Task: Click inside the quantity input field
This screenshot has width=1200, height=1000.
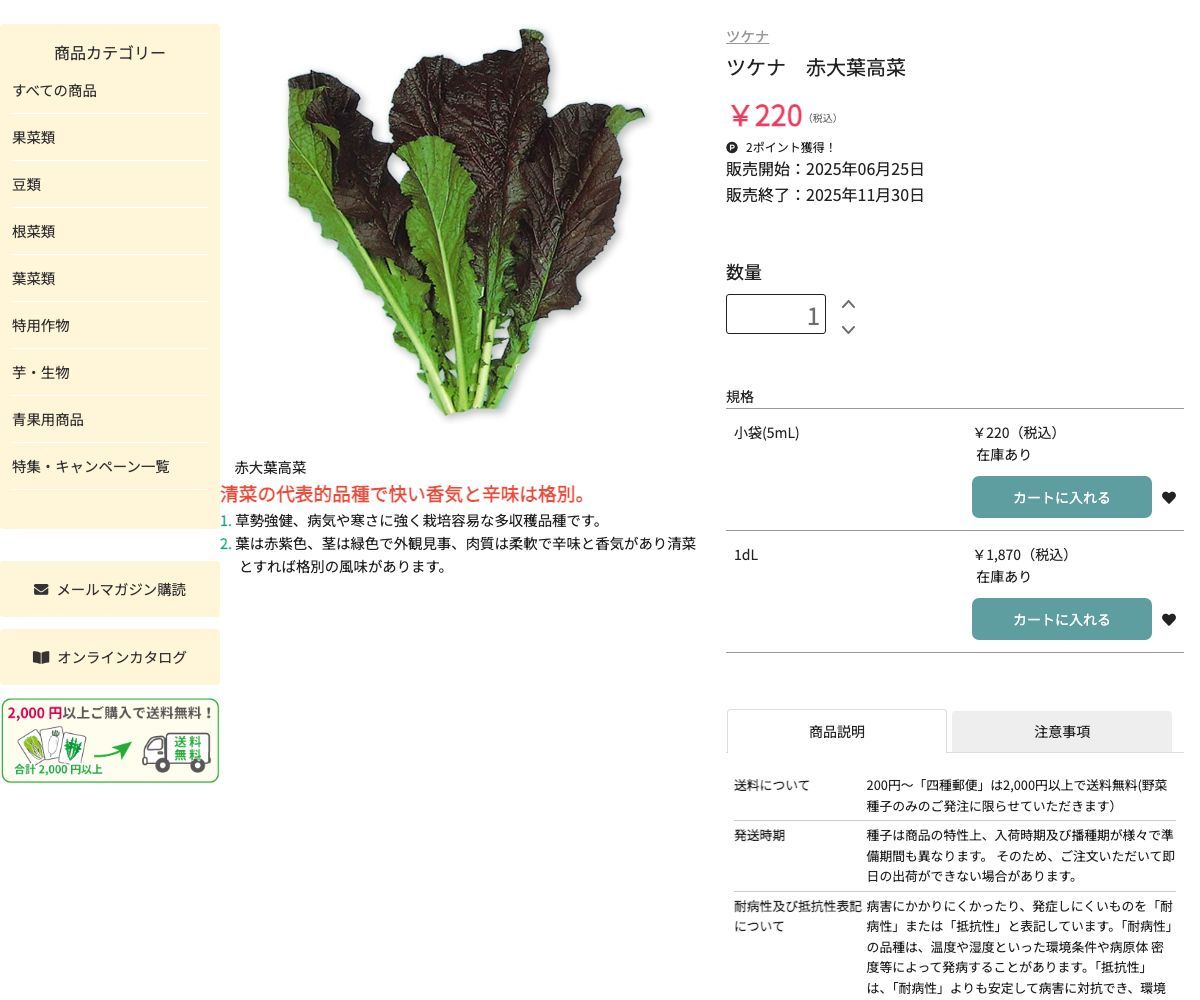Action: click(x=776, y=314)
